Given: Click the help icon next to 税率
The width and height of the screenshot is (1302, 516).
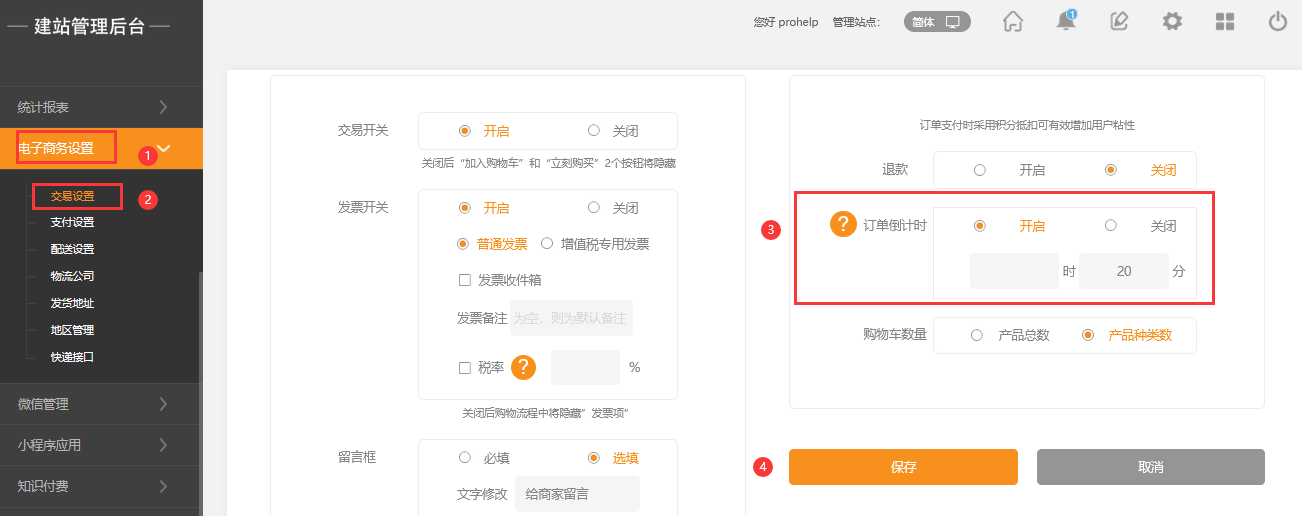Looking at the screenshot, I should pyautogui.click(x=524, y=367).
